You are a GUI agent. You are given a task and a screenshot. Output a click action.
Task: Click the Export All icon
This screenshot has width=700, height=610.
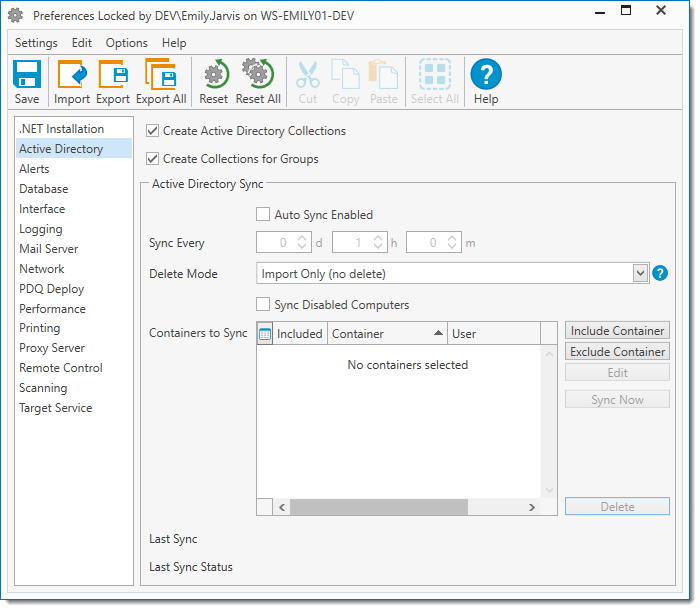point(160,76)
